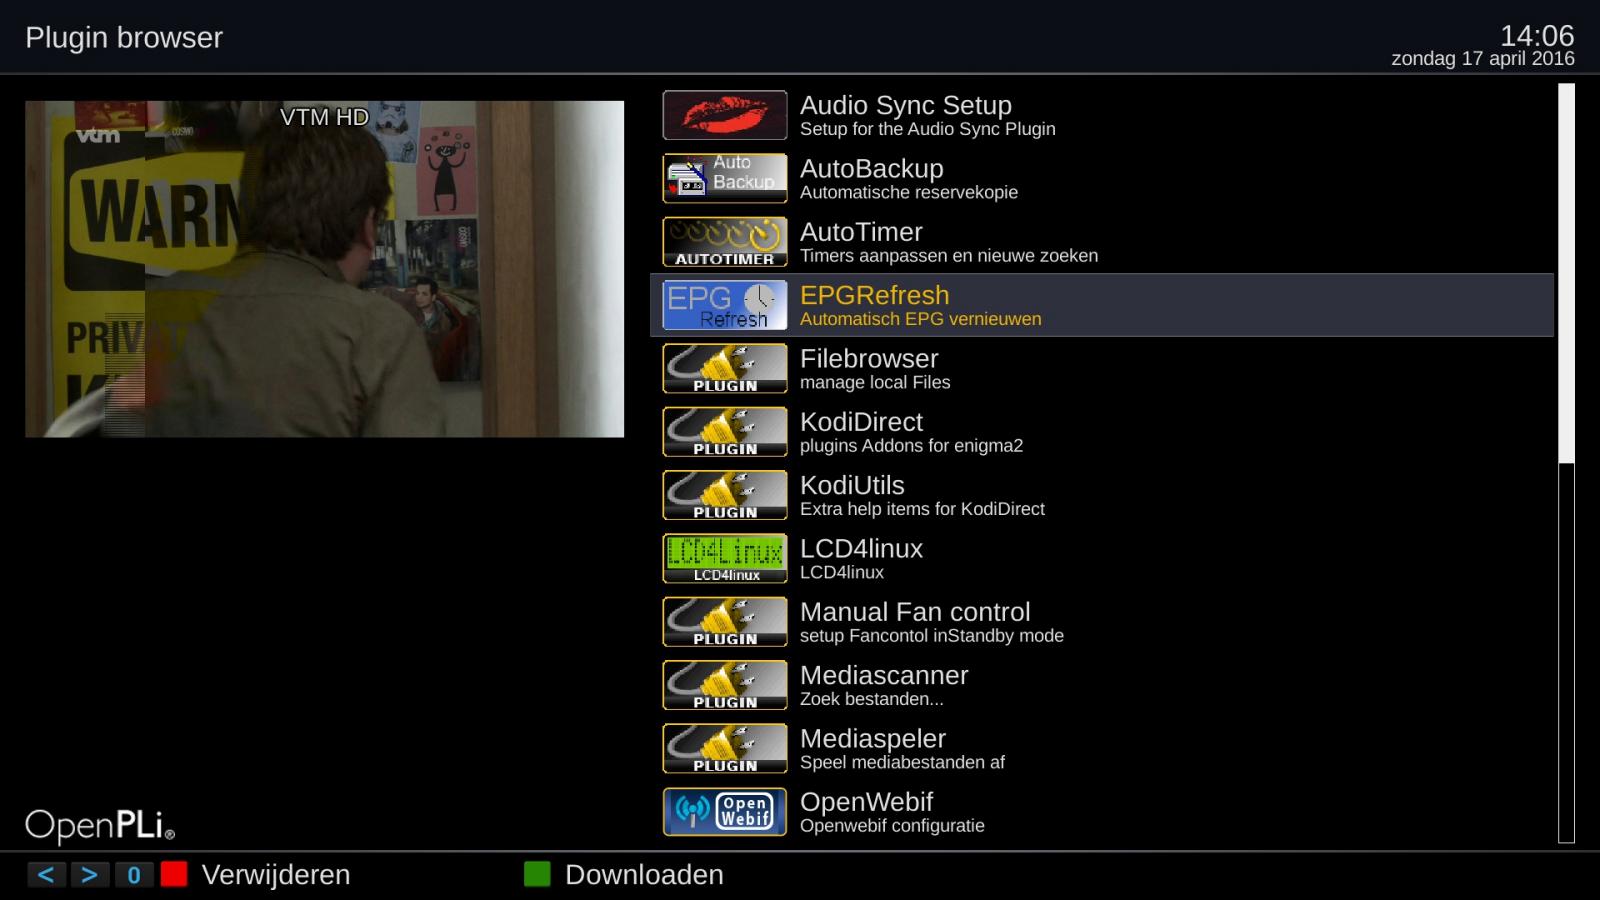Open the highlighted EPGRefresh entry
The height and width of the screenshot is (900, 1600).
click(x=1102, y=305)
